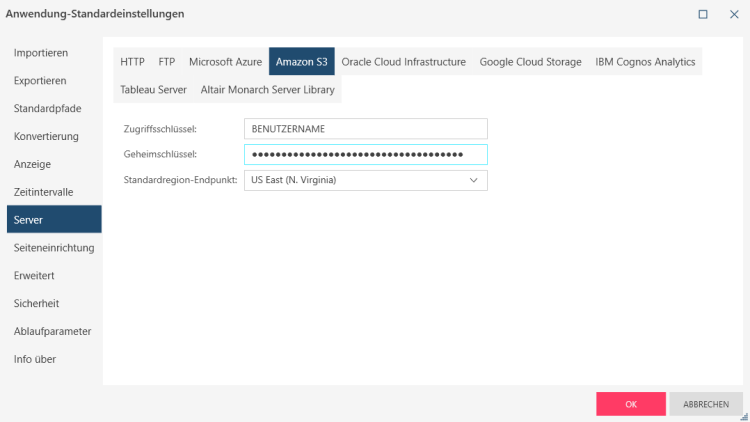Open the Oracle Cloud Infrastructure tab
This screenshot has width=750, height=422.
click(x=403, y=62)
